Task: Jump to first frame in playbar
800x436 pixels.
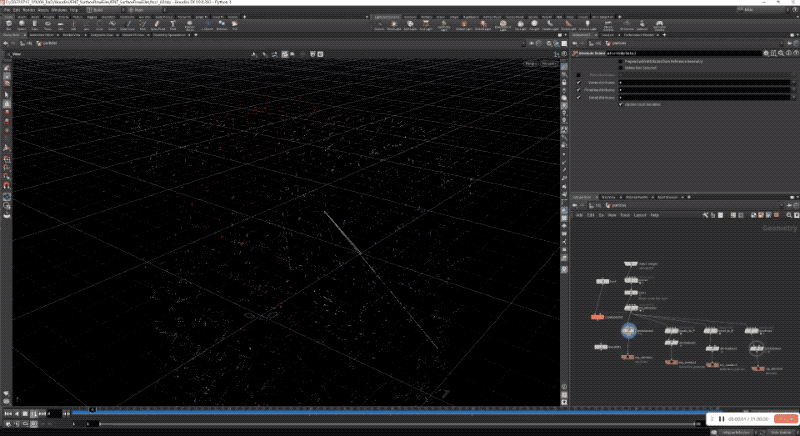Action: (8, 414)
